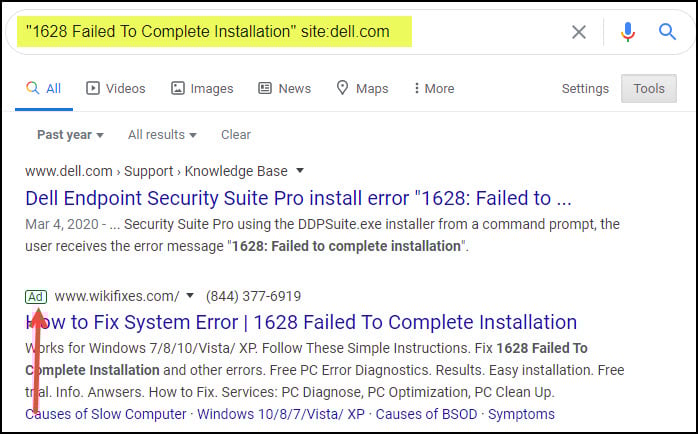Click the Images picture icon
Viewport: 698px width, 434px height.
click(178, 88)
